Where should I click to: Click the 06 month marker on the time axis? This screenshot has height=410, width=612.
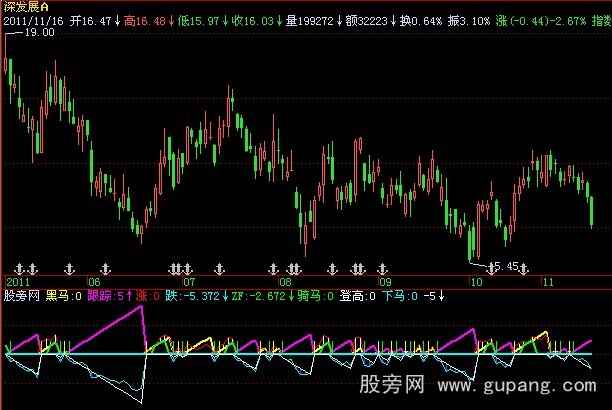pyautogui.click(x=94, y=282)
